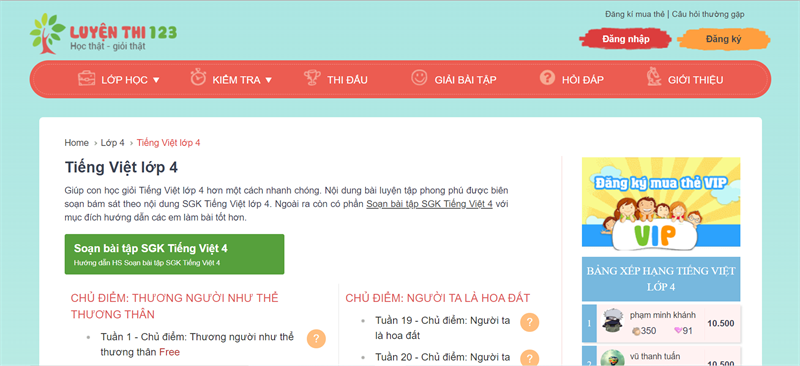Click the Học thật - giỏi thật slogan

click(108, 46)
